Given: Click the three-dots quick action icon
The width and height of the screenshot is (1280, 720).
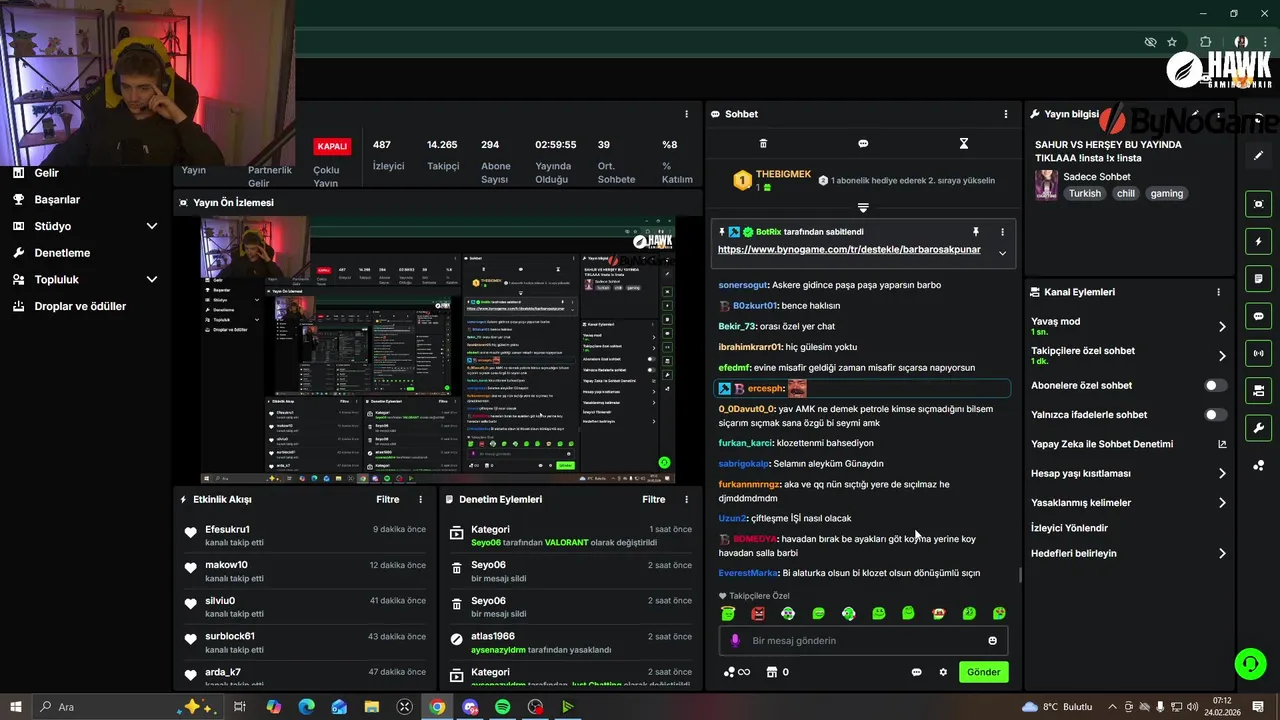Looking at the screenshot, I should pyautogui.click(x=1259, y=465).
